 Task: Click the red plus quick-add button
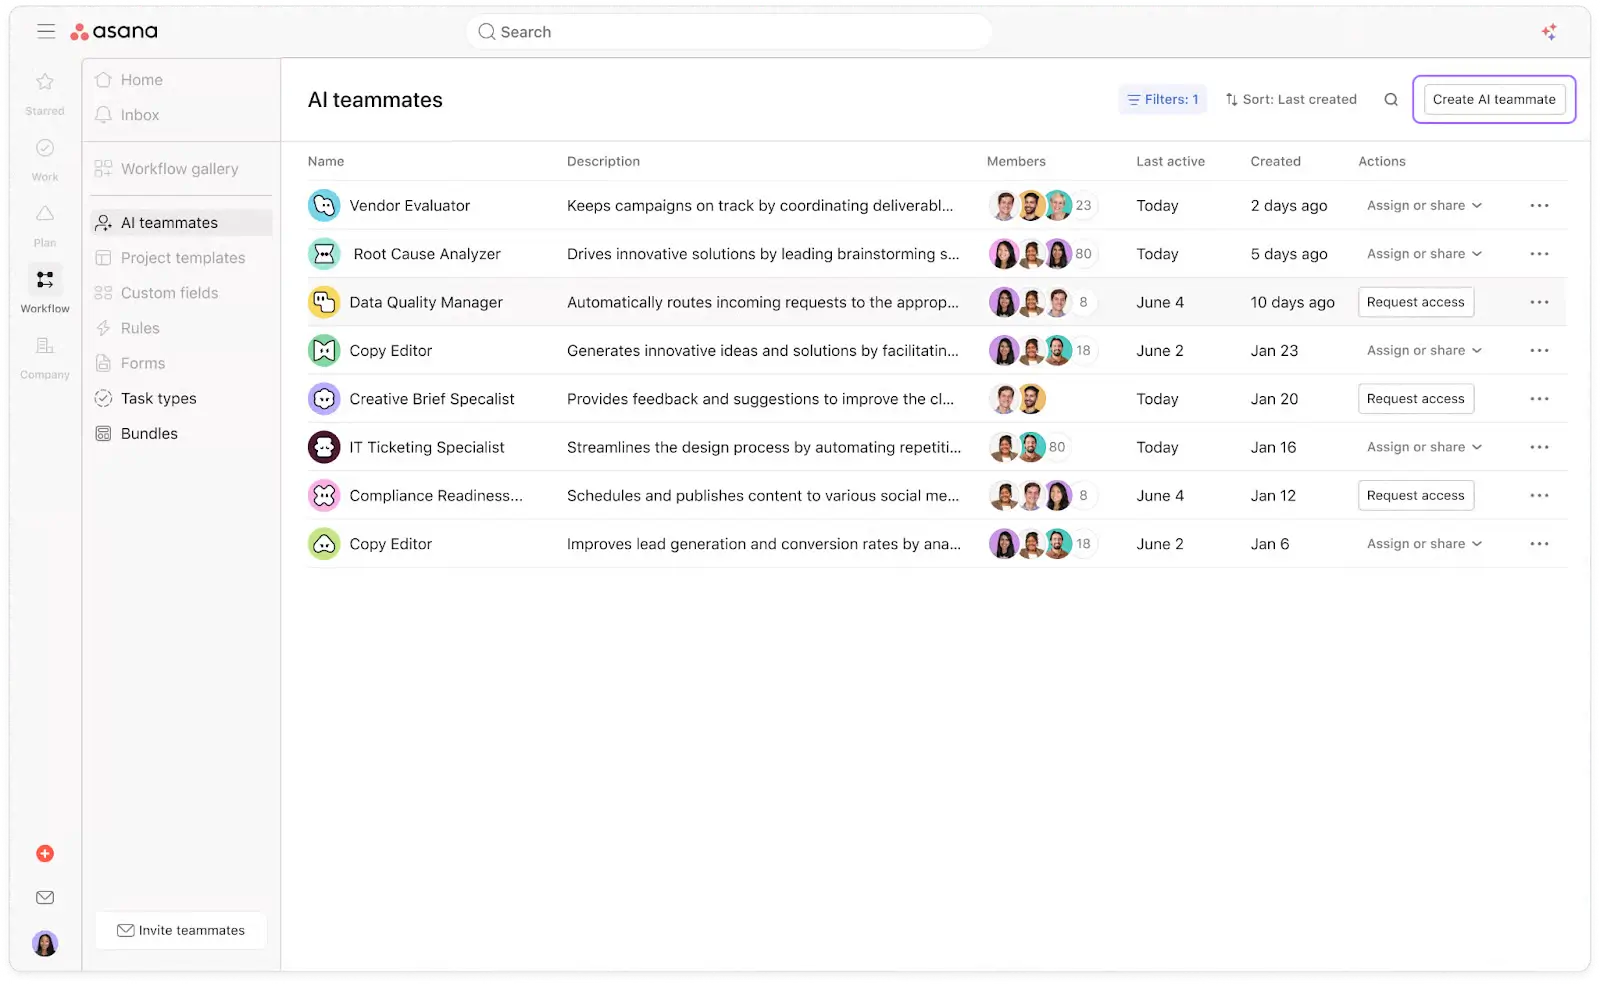pyautogui.click(x=44, y=853)
